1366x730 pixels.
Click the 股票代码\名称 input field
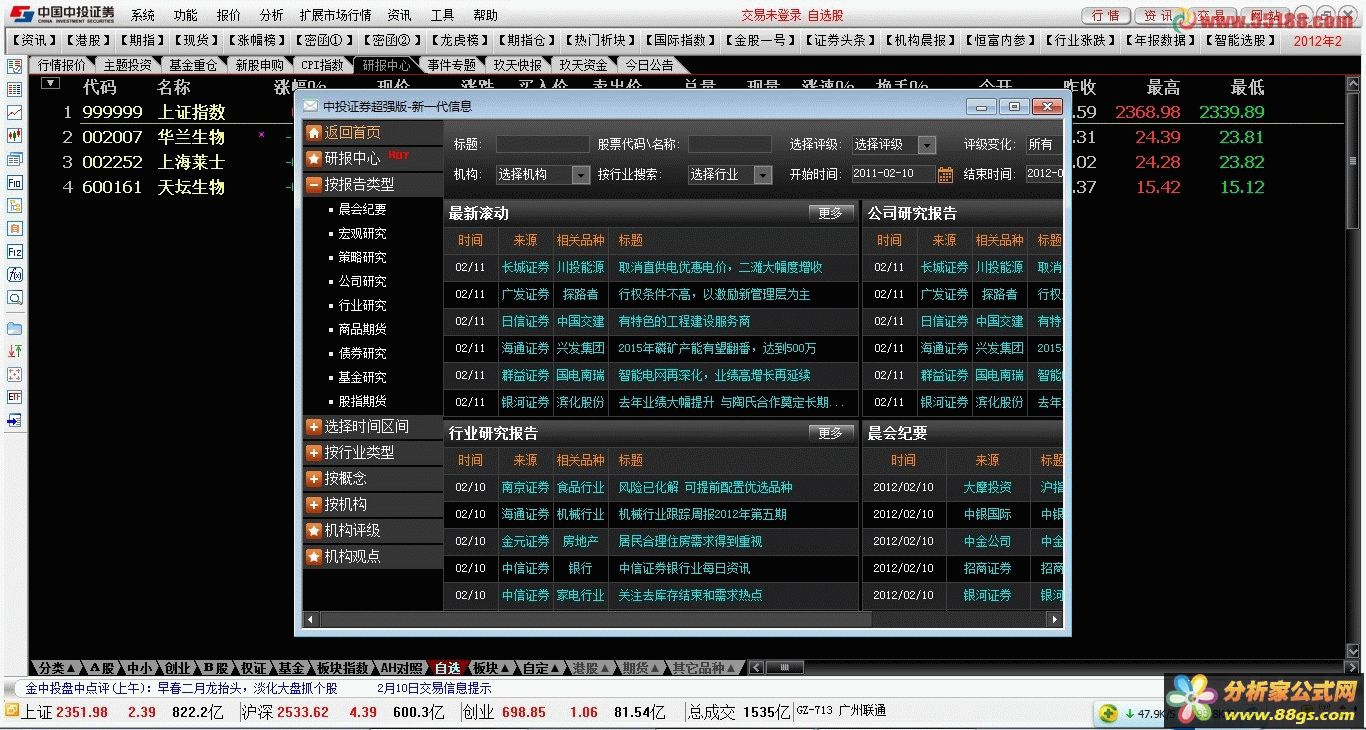729,144
